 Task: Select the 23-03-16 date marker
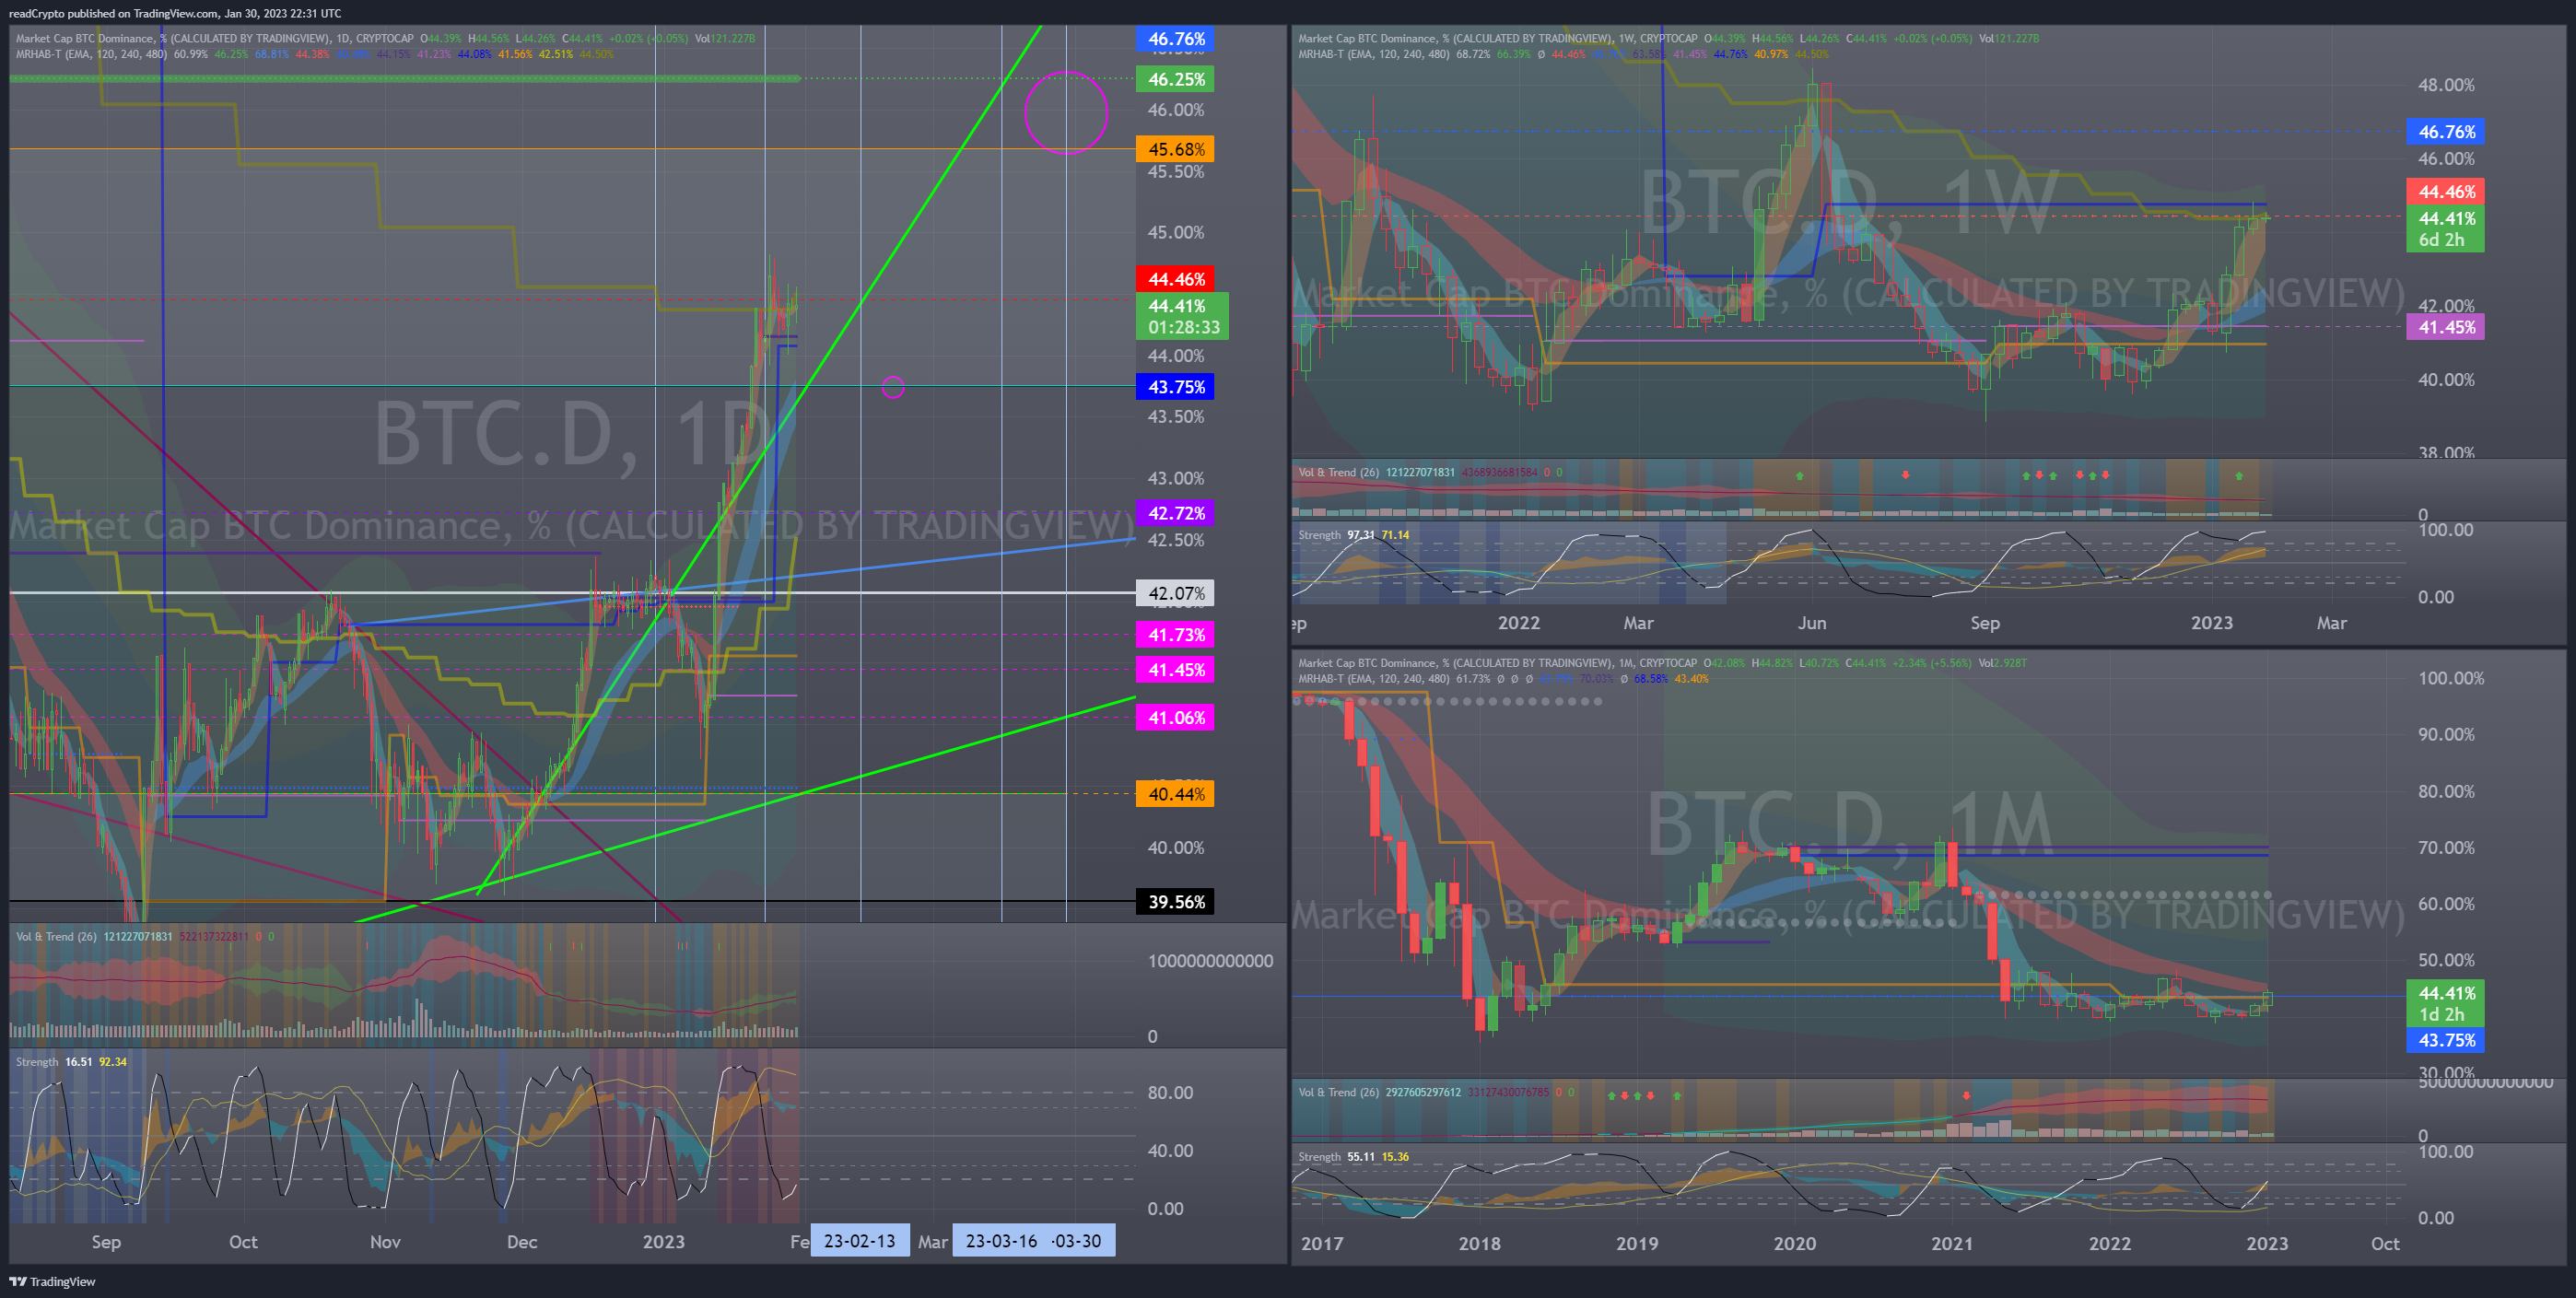(1001, 1241)
